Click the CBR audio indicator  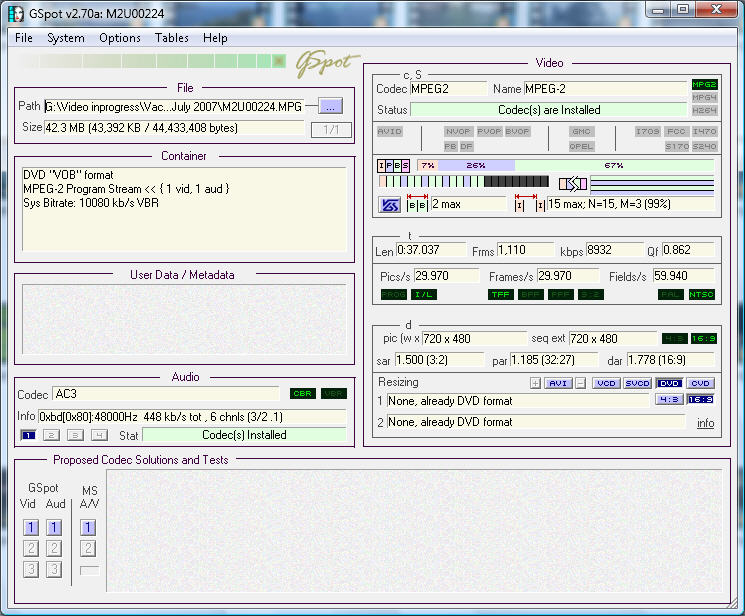pyautogui.click(x=303, y=394)
